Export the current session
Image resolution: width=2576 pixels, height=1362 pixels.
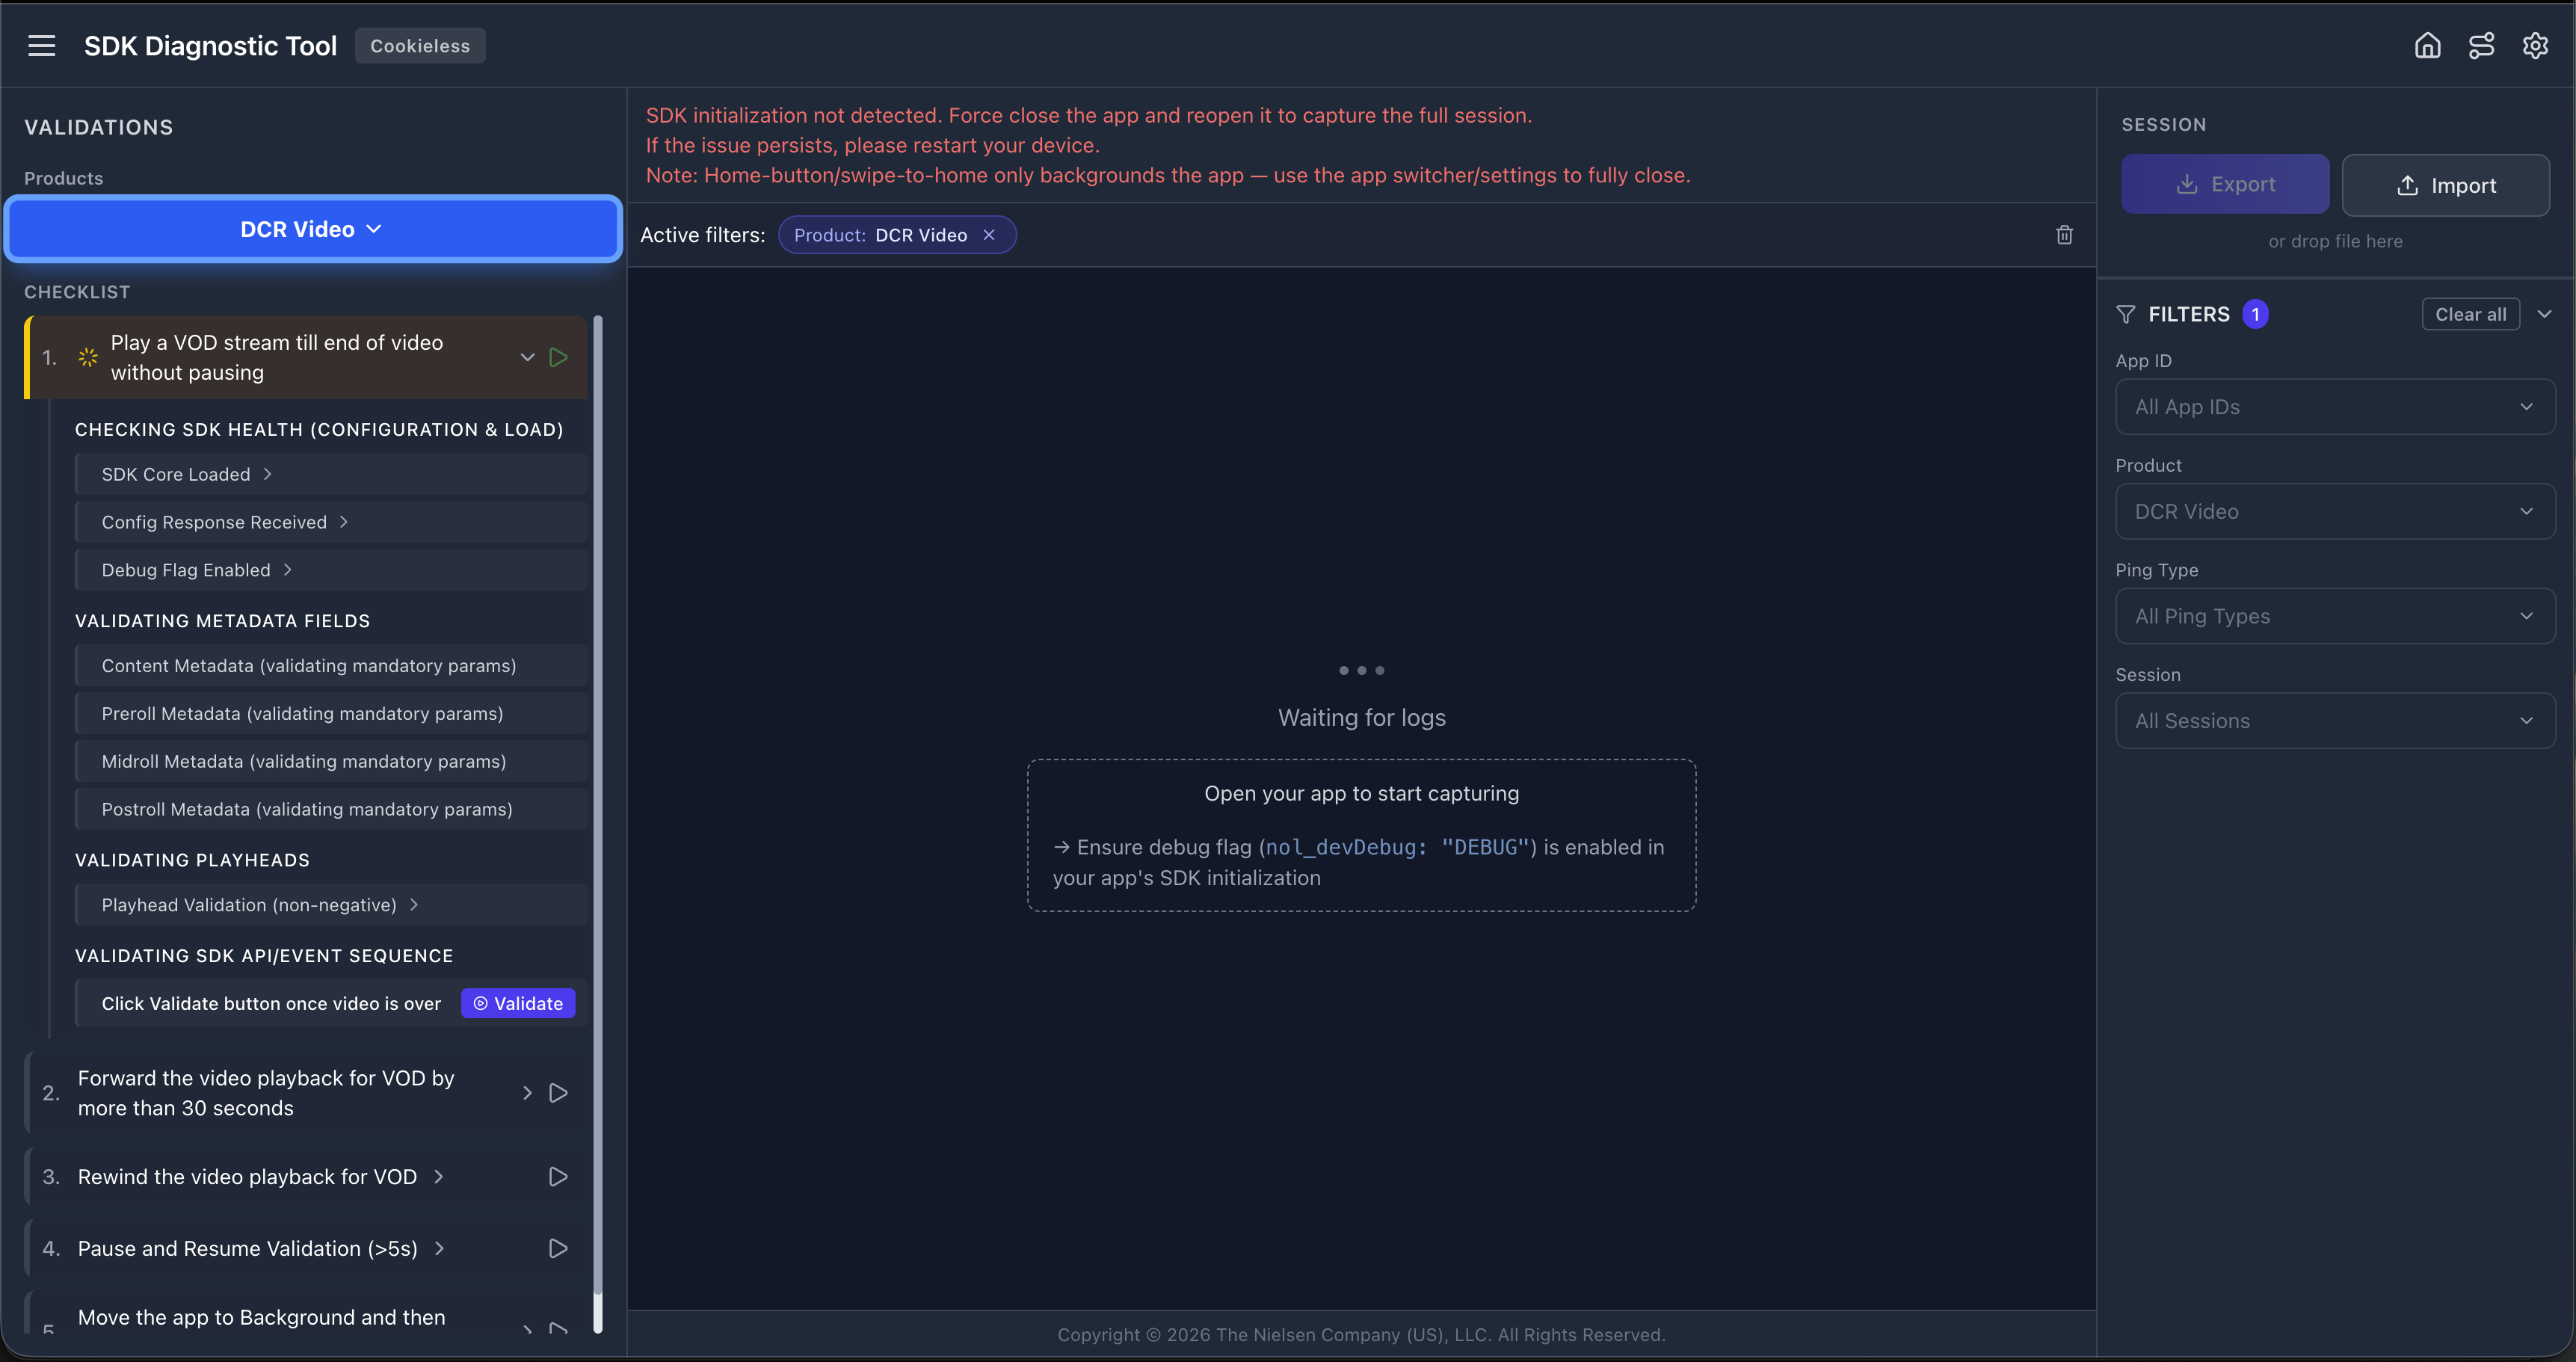point(2225,183)
